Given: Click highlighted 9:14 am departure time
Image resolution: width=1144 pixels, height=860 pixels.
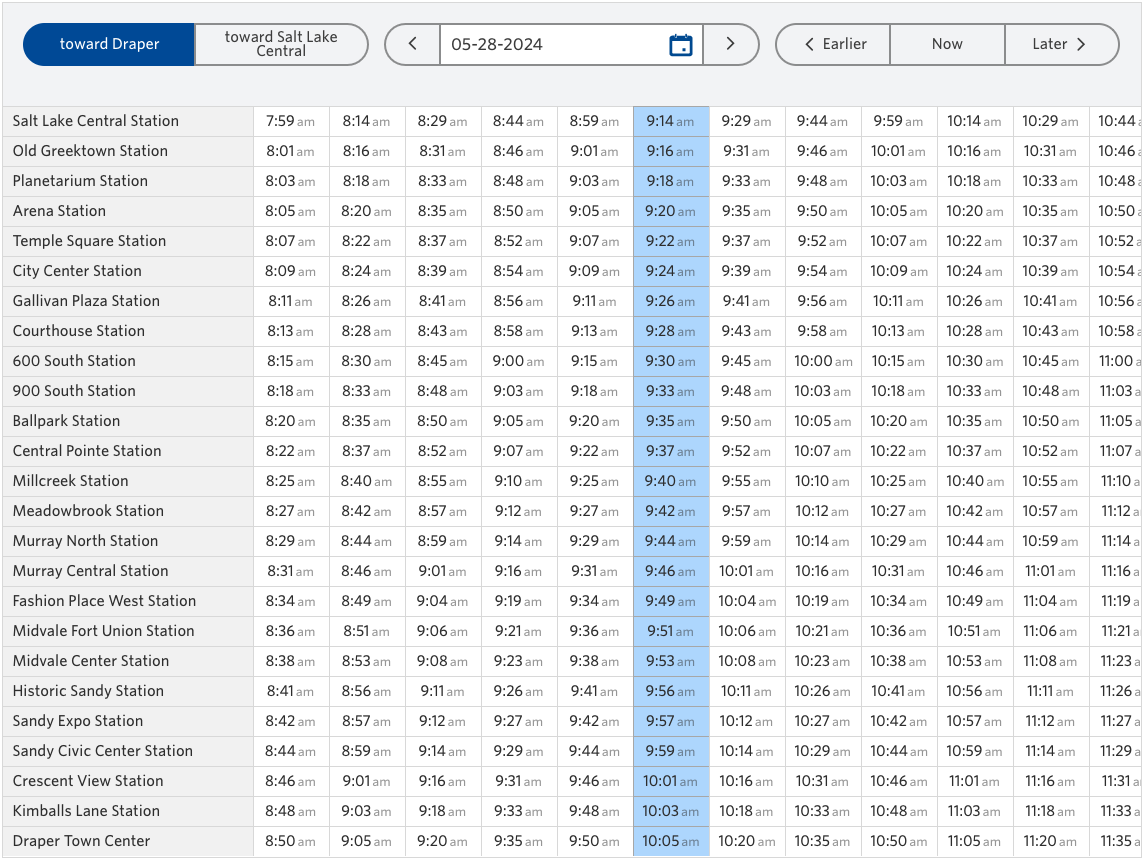Looking at the screenshot, I should [670, 121].
